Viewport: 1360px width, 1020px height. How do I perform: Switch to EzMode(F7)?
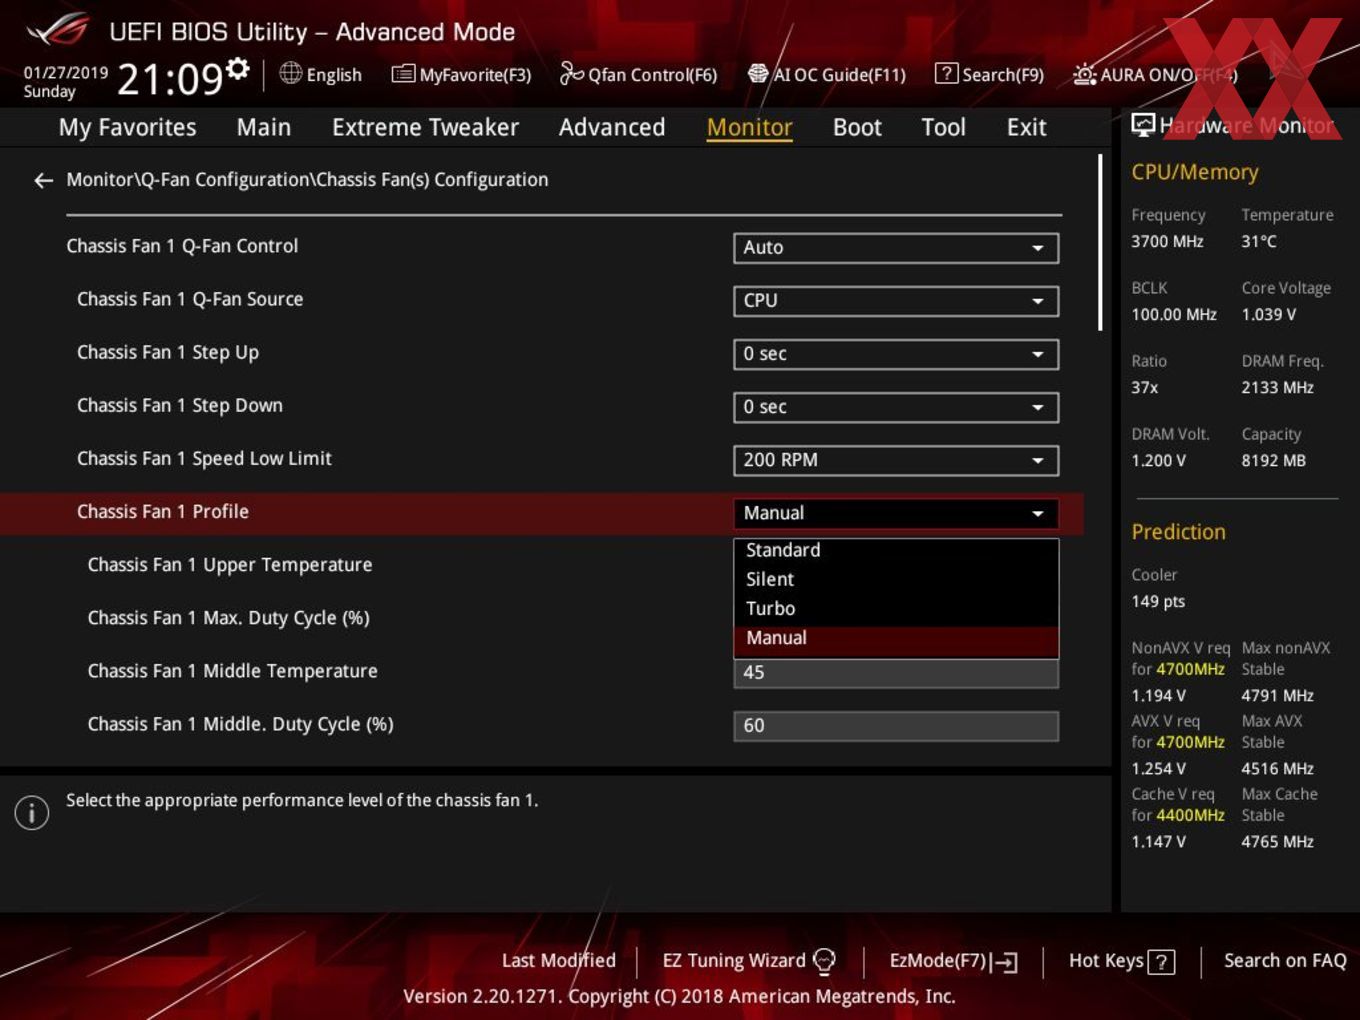click(x=953, y=961)
